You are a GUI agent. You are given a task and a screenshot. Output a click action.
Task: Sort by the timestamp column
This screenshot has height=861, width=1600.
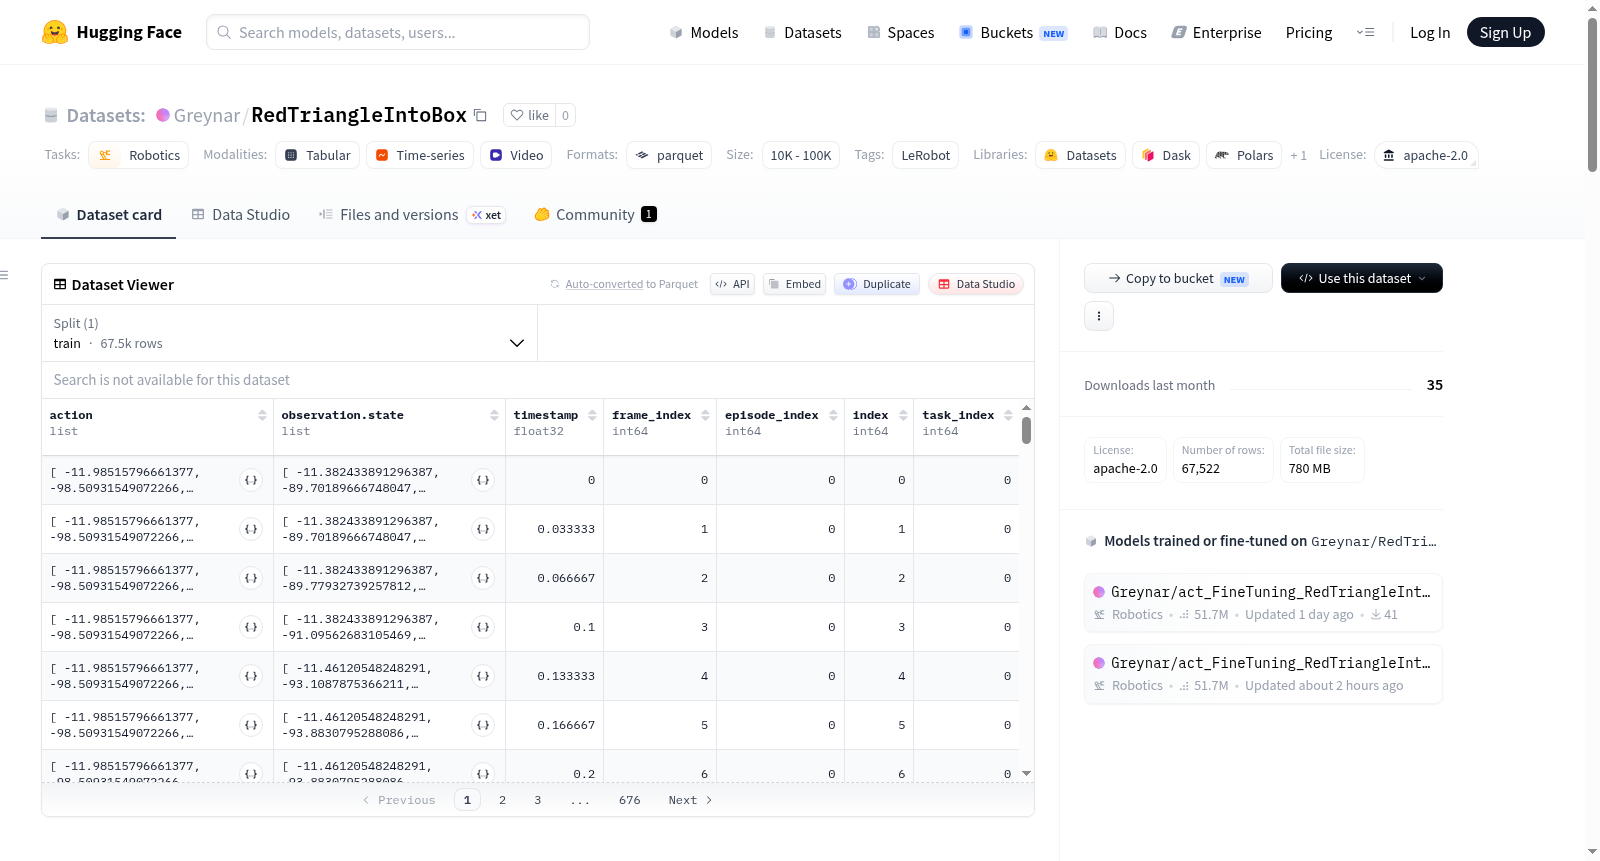tap(592, 415)
